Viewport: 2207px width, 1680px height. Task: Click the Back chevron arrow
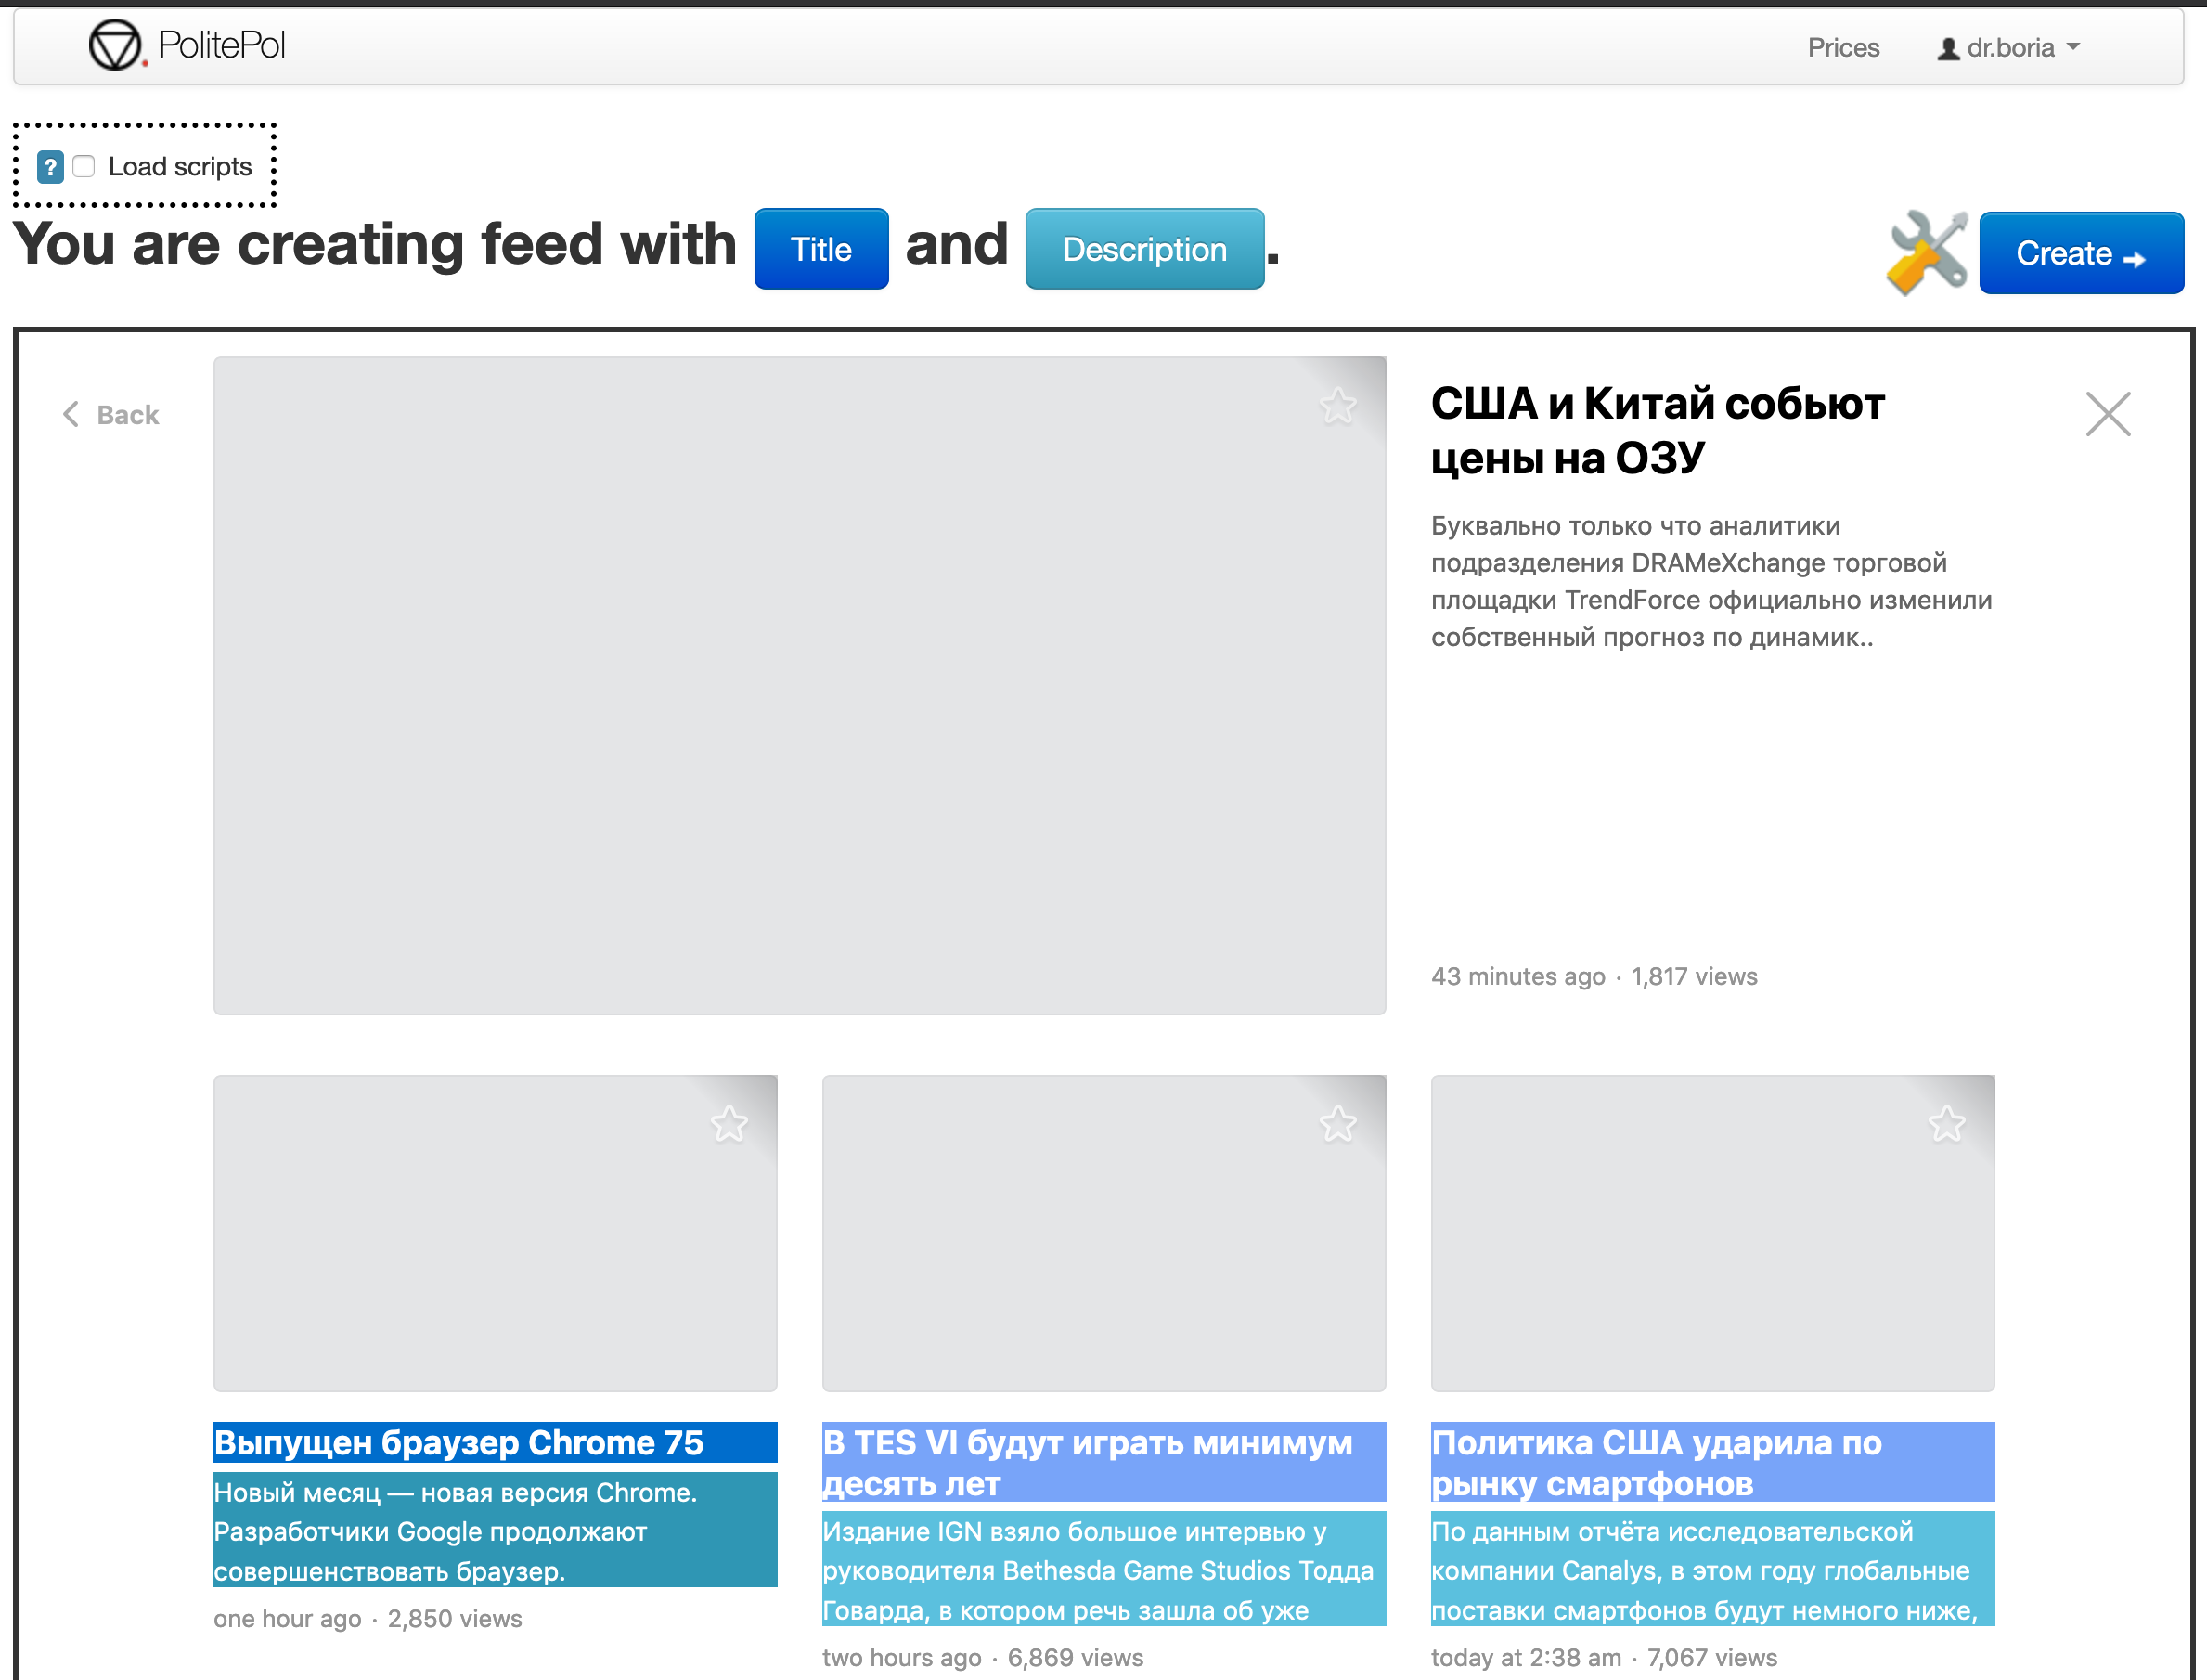tap(71, 414)
